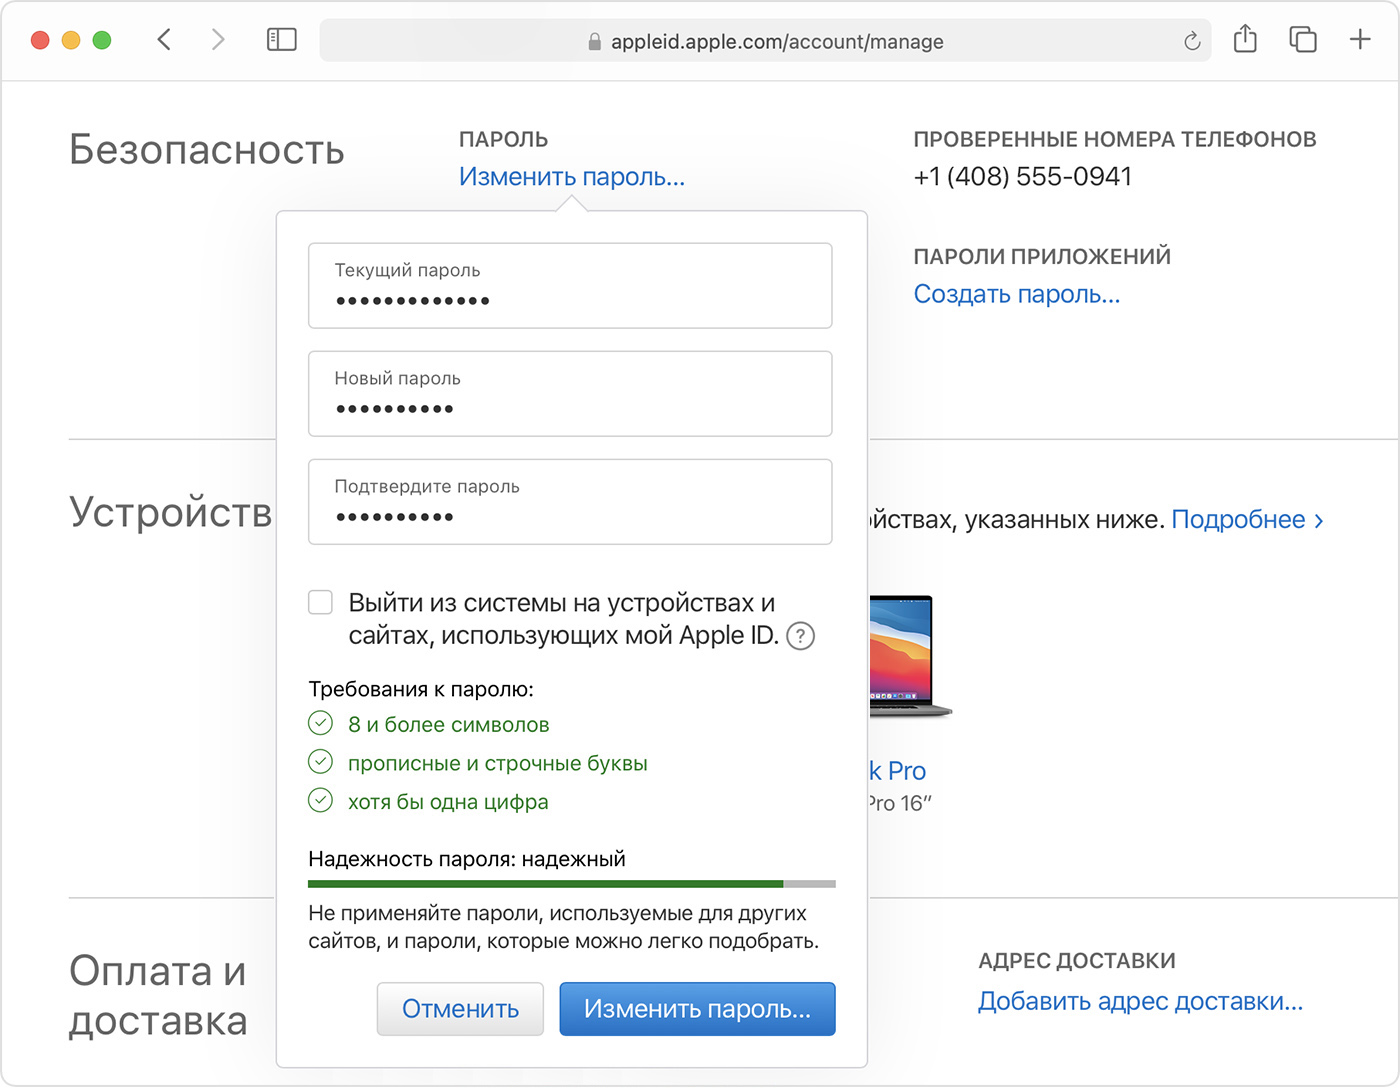
Task: Show the tab overview icon
Action: [x=1303, y=40]
